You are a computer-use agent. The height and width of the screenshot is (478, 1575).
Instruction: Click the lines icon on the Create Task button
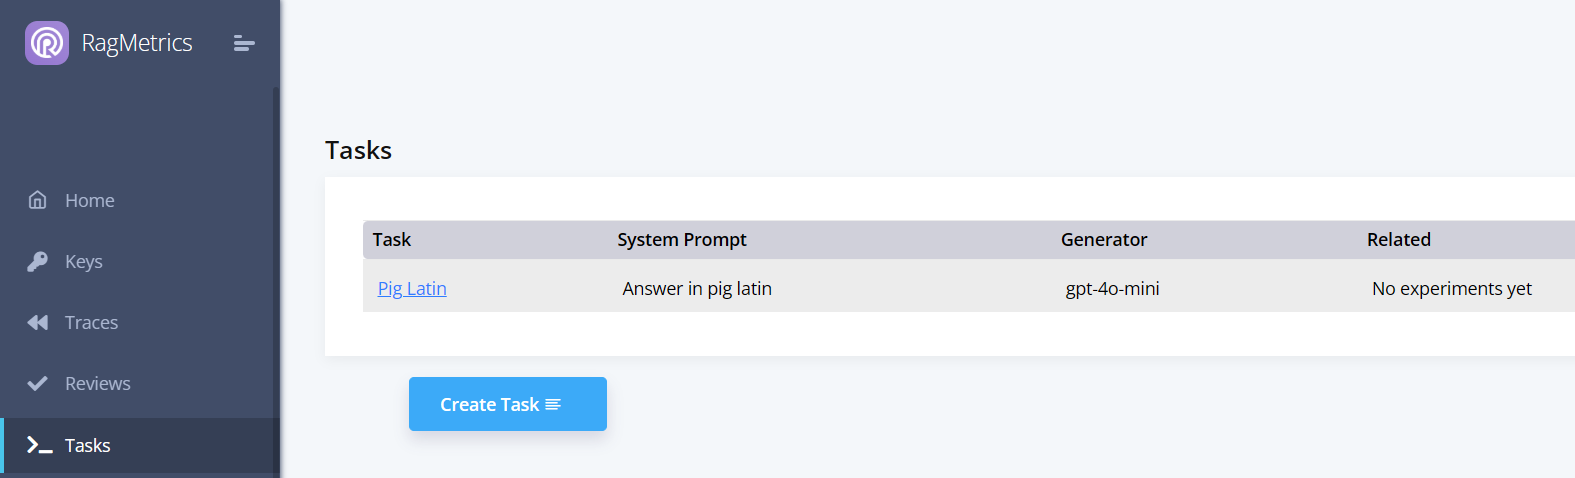[x=553, y=404]
